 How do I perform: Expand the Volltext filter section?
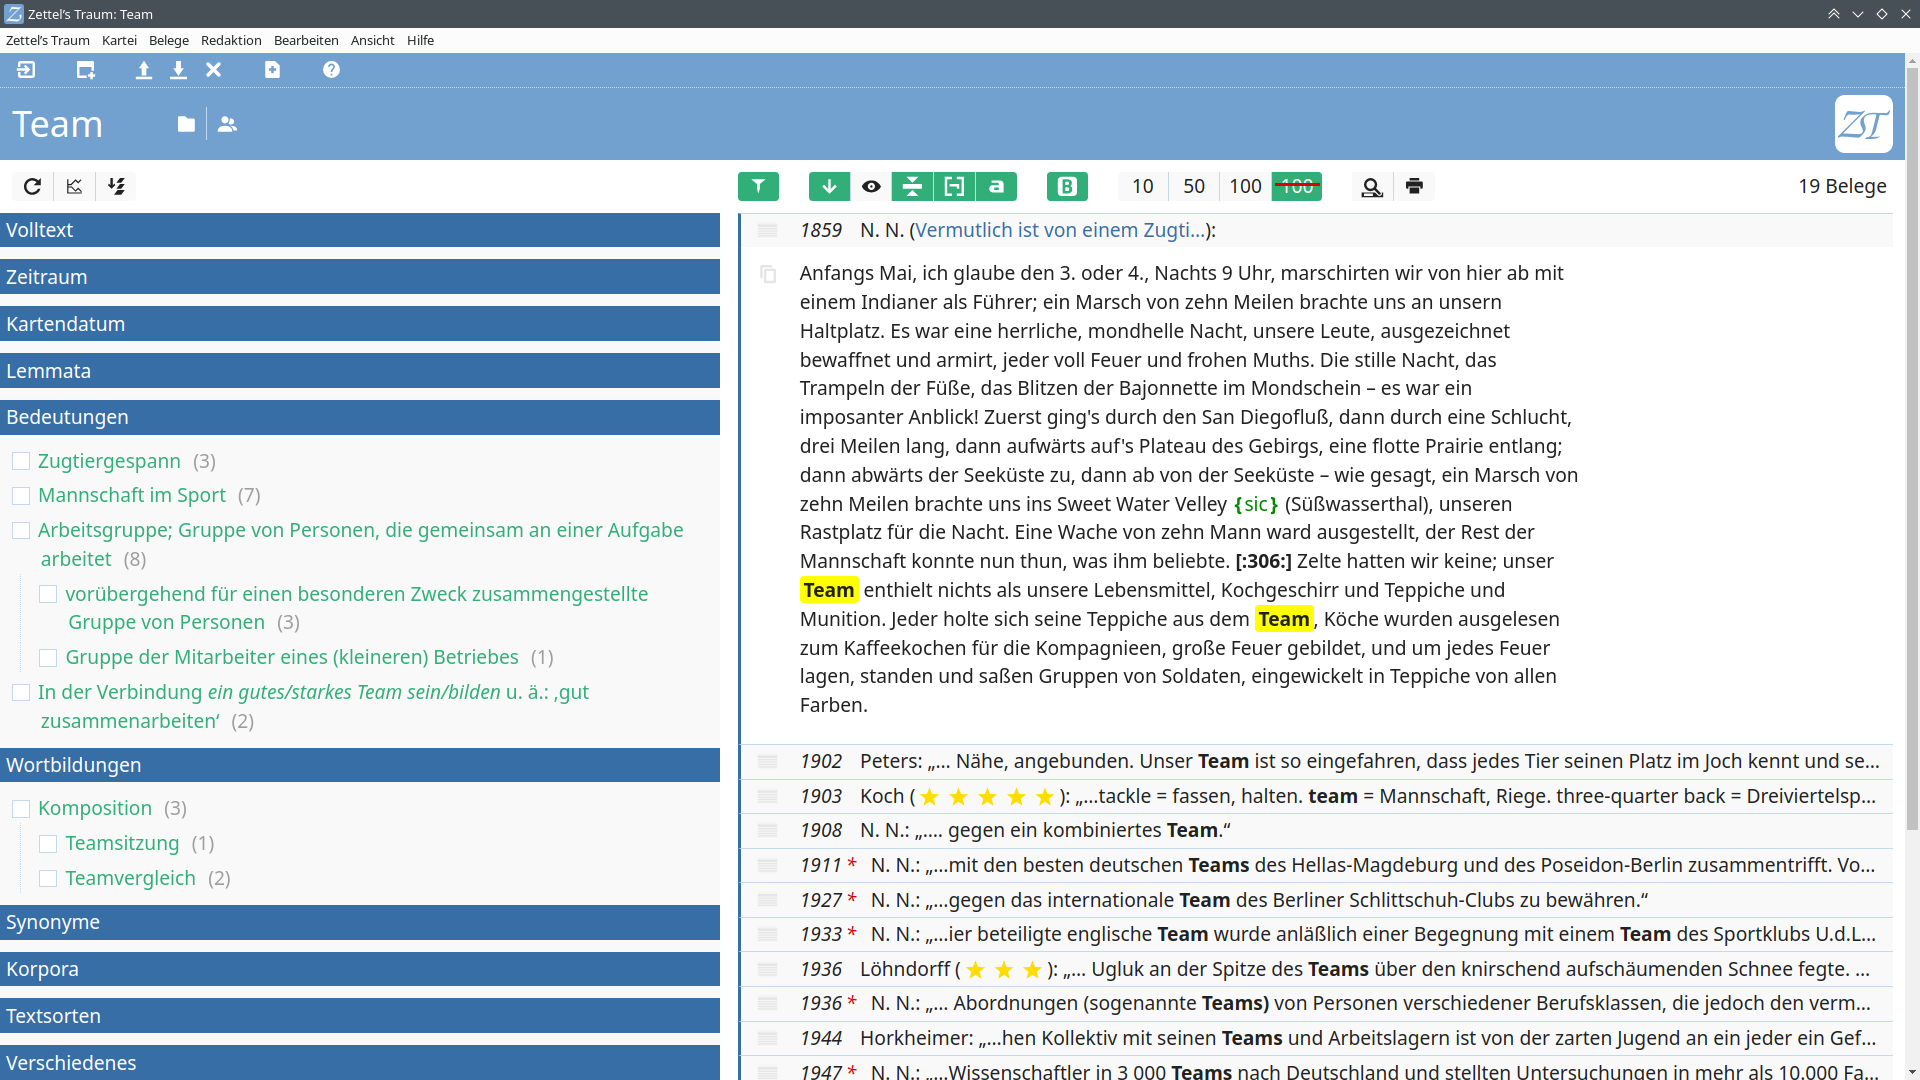pos(360,230)
